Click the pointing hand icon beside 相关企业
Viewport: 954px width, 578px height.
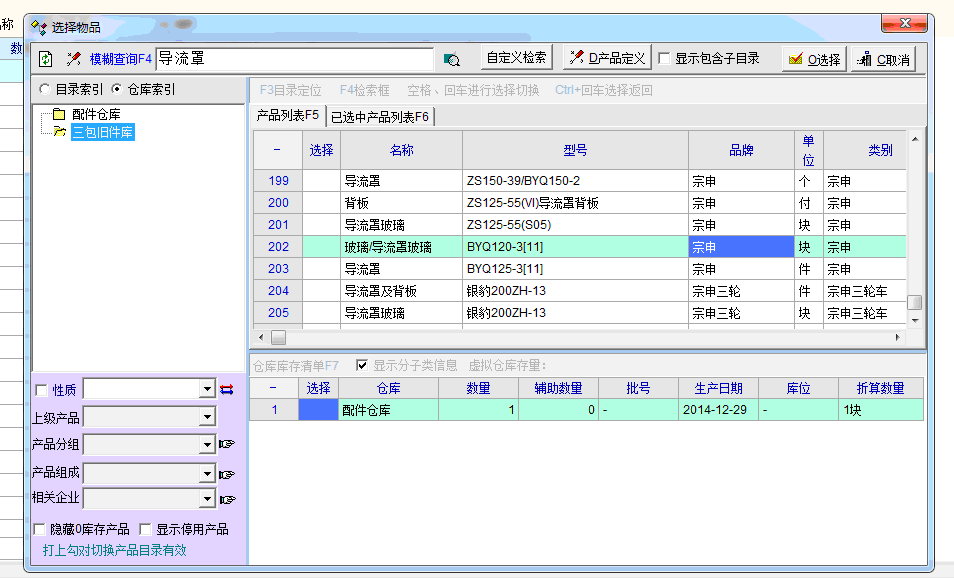click(x=227, y=499)
